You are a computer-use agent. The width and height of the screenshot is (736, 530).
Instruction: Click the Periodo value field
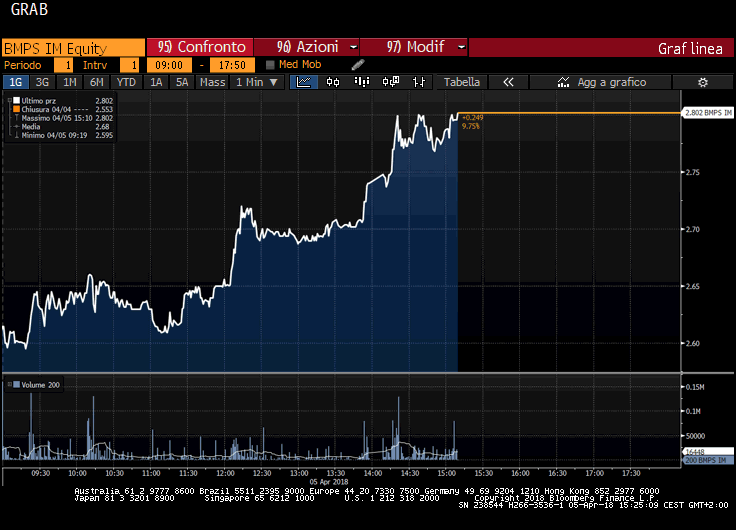(x=64, y=65)
